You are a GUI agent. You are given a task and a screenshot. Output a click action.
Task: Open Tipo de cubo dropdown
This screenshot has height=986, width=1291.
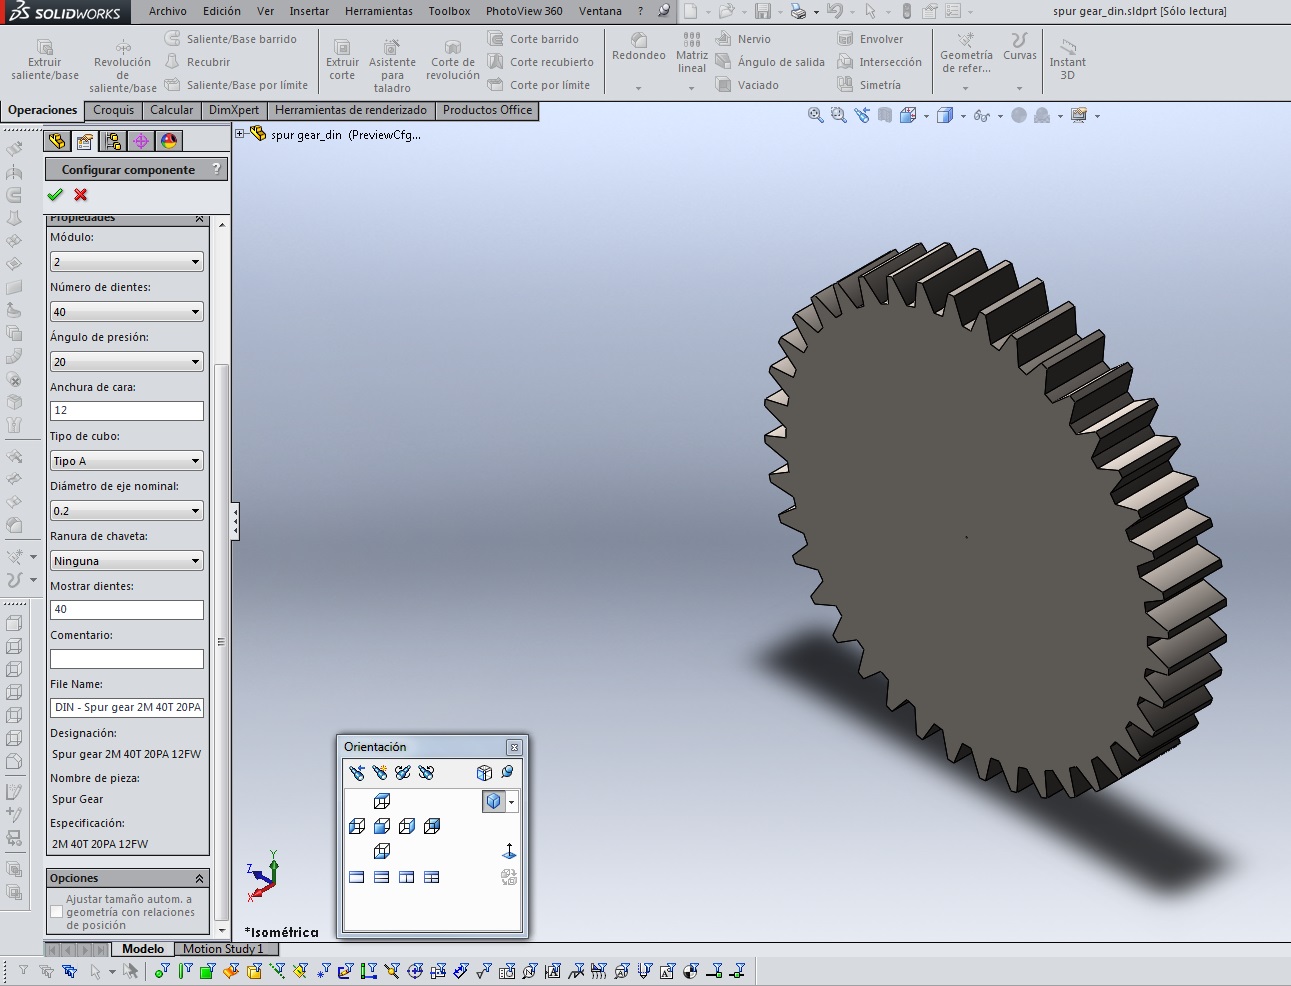tap(127, 461)
